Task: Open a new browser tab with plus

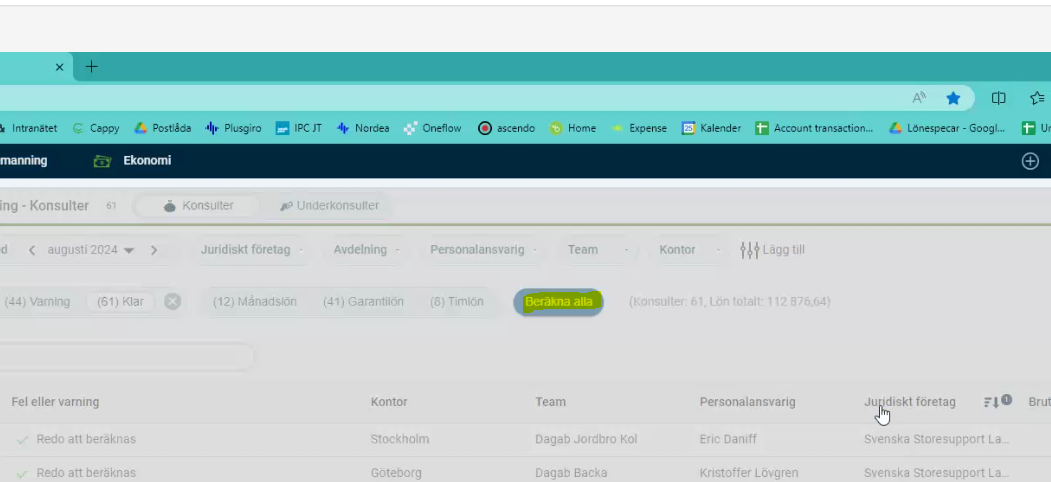Action: (x=91, y=67)
